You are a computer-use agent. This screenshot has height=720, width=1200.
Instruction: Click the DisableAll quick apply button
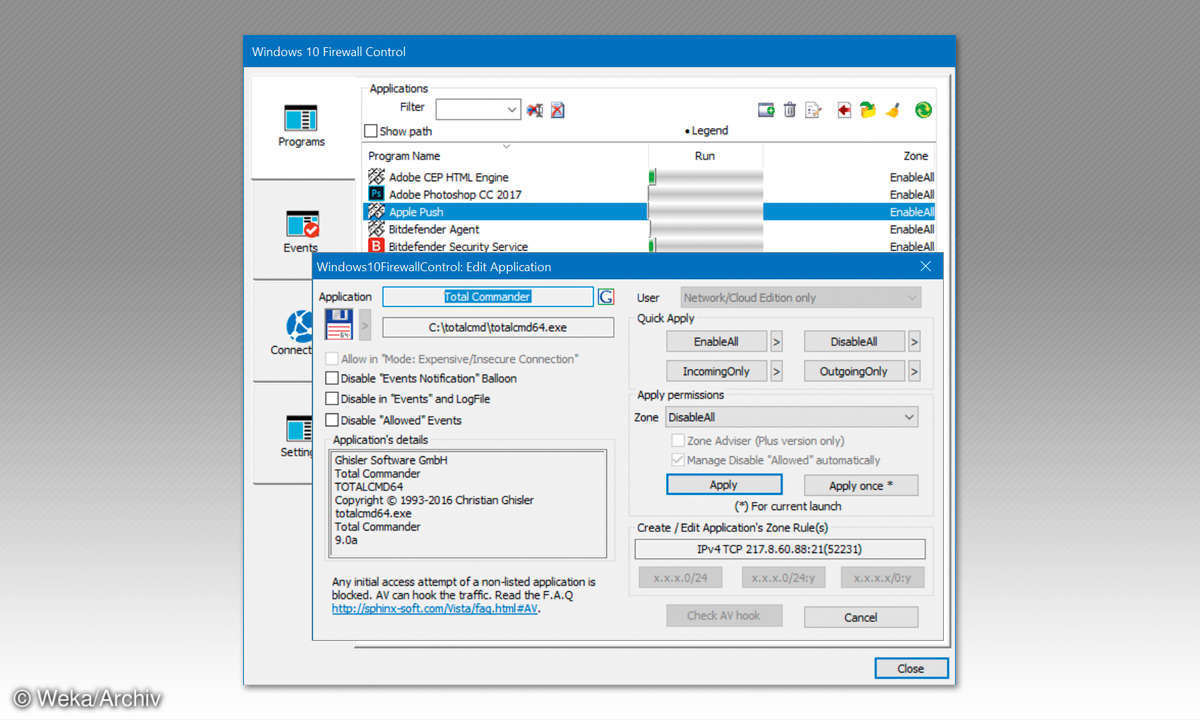(854, 342)
